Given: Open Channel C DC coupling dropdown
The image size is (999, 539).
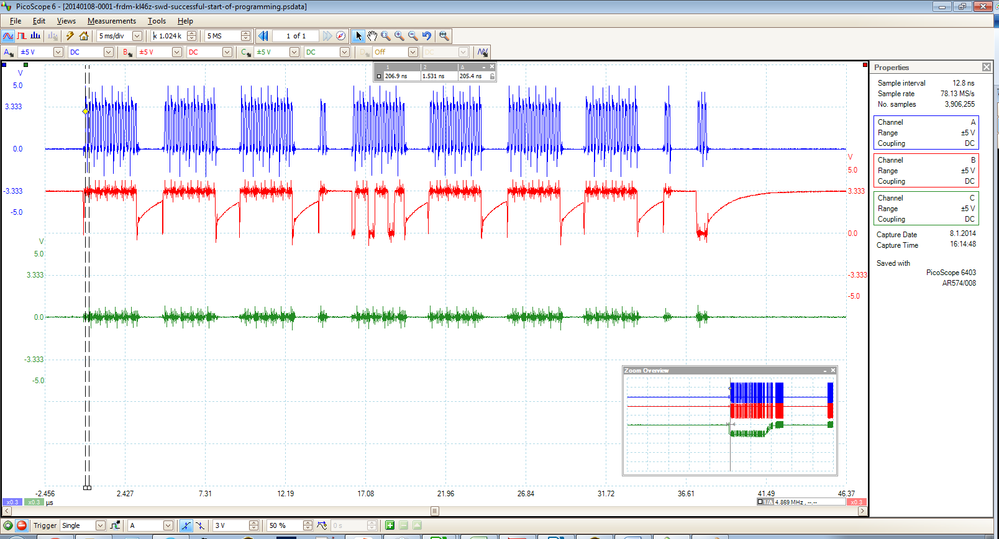Looking at the screenshot, I should [344, 52].
